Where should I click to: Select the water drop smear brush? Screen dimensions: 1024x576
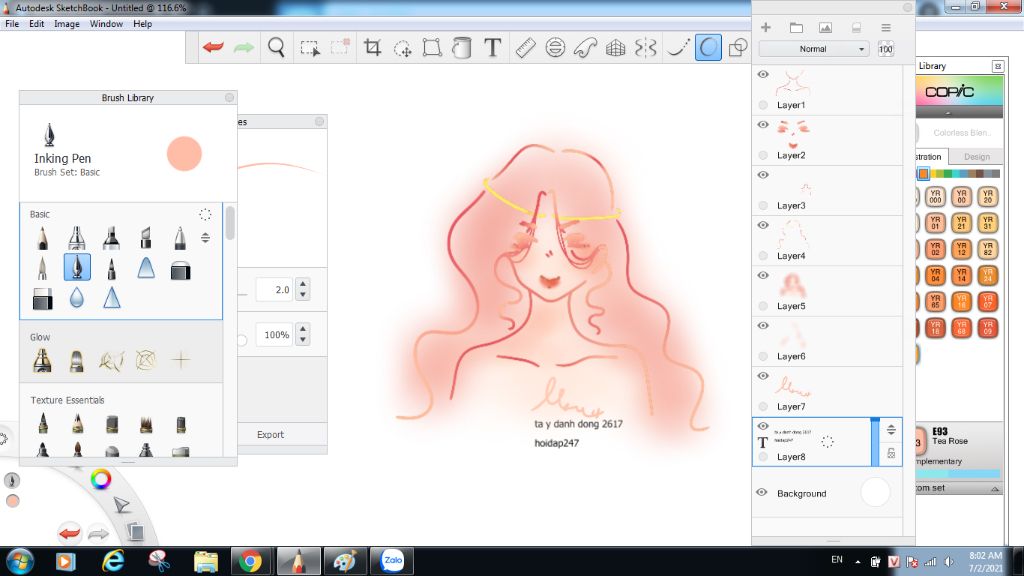coord(76,298)
